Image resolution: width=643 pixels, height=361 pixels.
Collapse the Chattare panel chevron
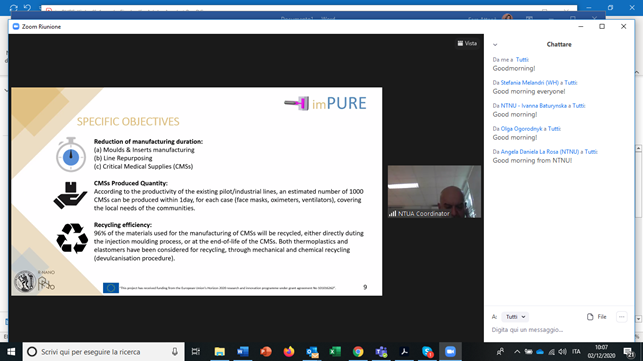[495, 45]
